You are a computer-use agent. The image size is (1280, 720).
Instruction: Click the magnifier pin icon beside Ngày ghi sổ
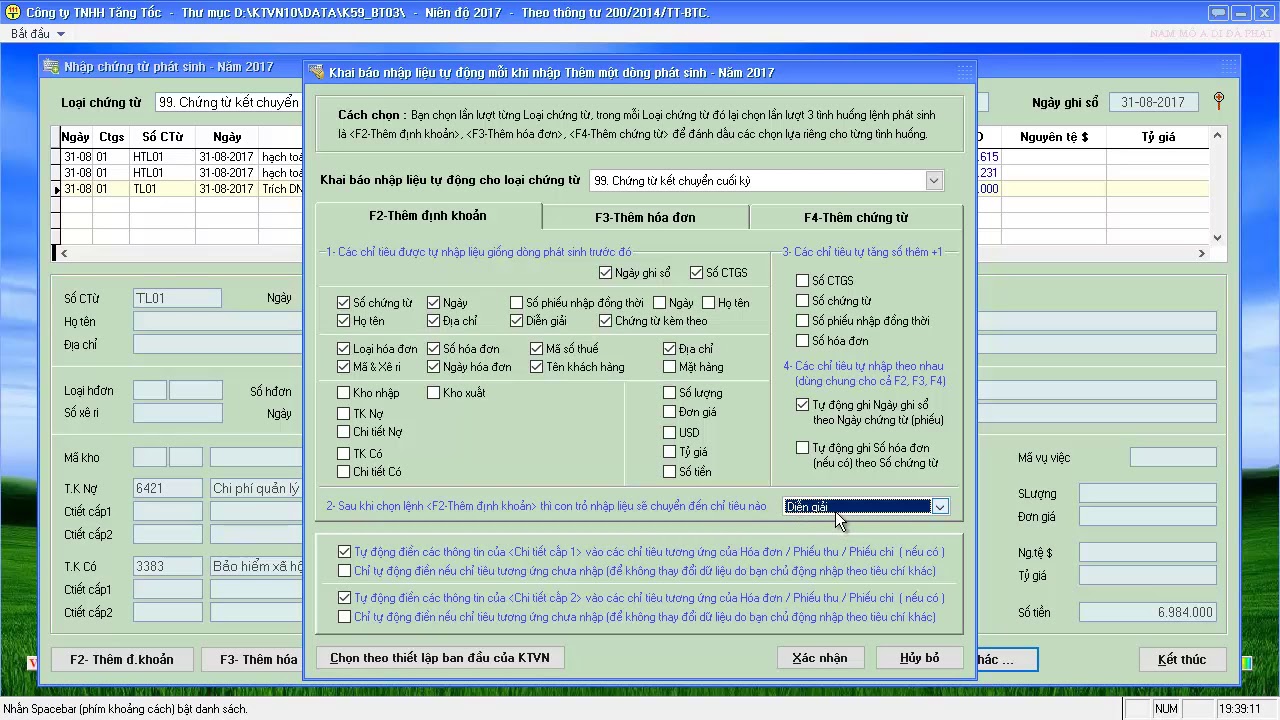click(x=1218, y=101)
